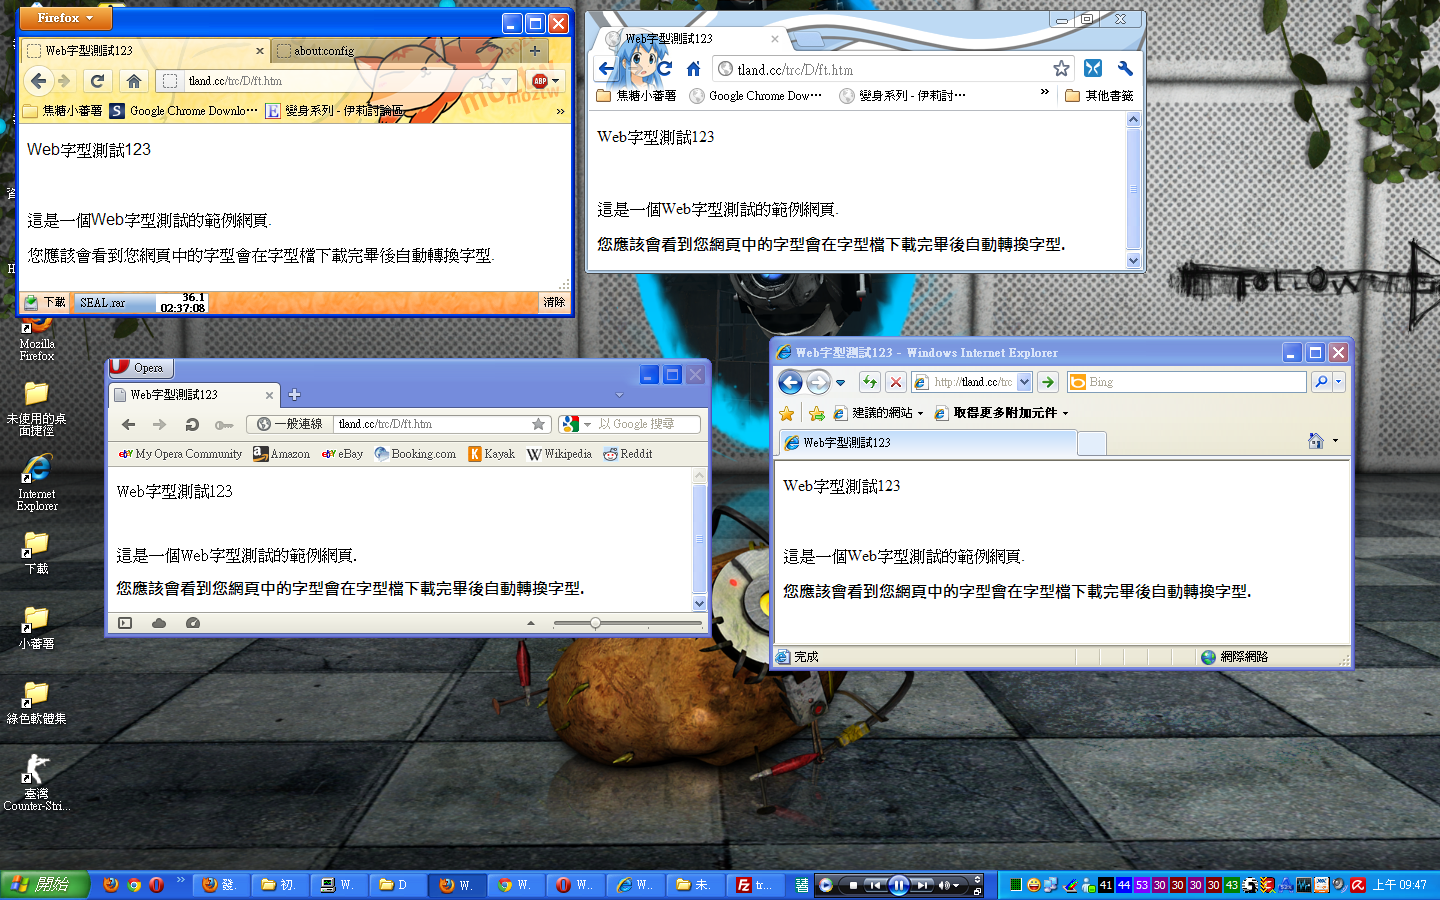Open the 下載 downloads button in Firefox
The height and width of the screenshot is (900, 1440).
(45, 302)
